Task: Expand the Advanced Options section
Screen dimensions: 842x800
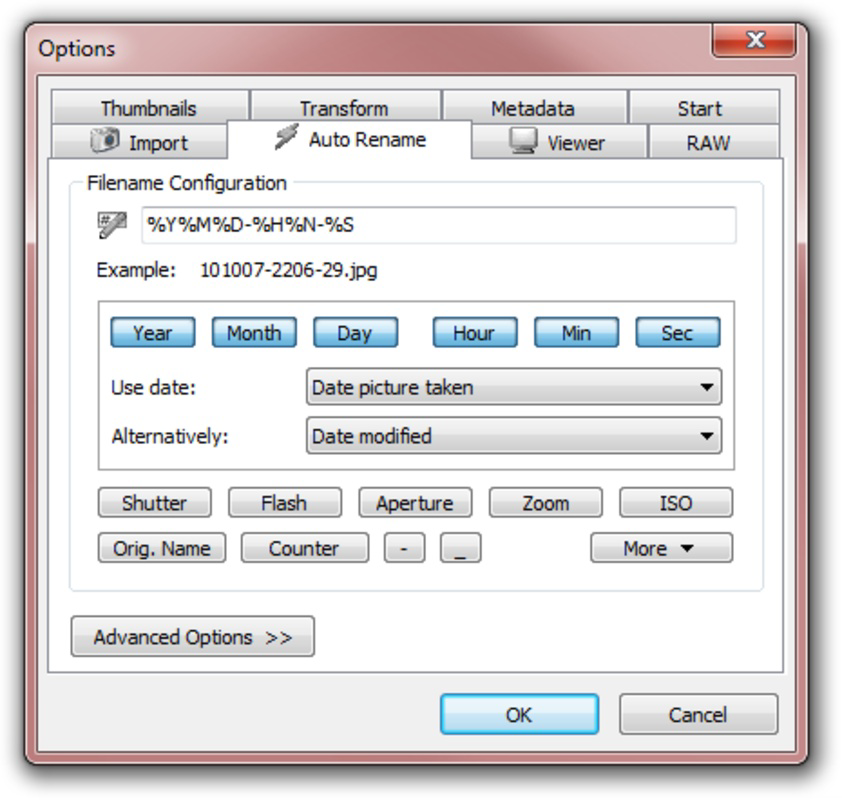Action: [x=194, y=636]
